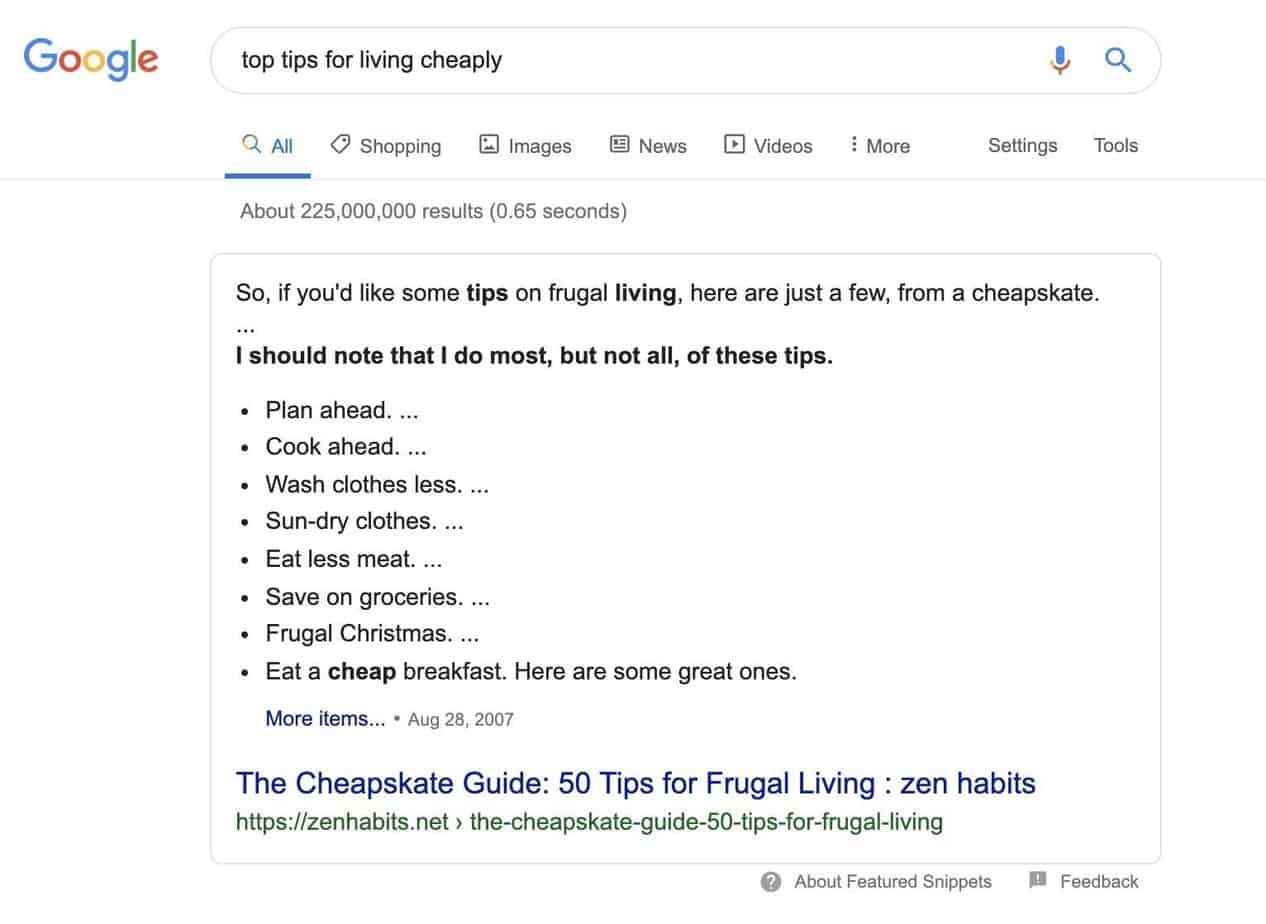Click the News newspaper icon
Image resolution: width=1266 pixels, height=924 pixels.
click(x=620, y=145)
